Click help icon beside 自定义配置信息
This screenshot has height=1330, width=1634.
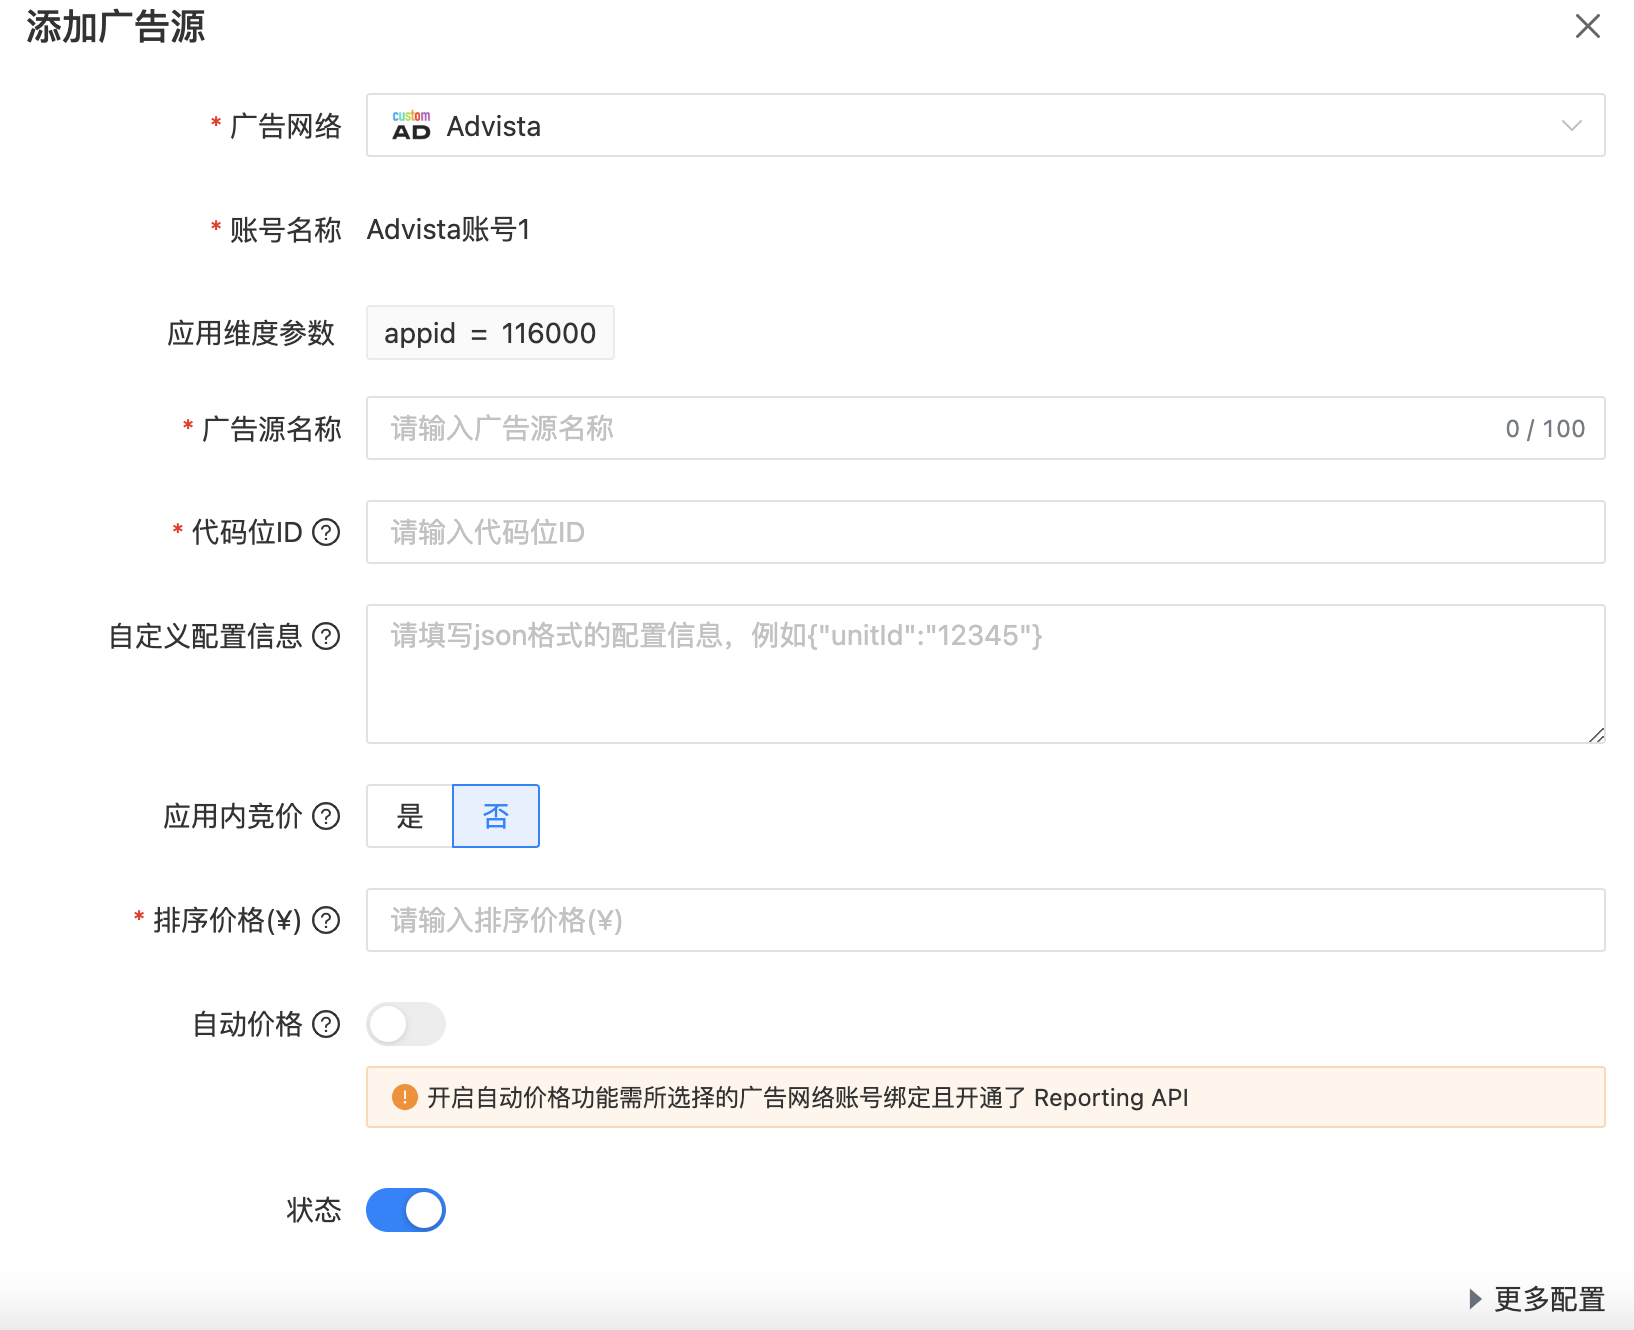pyautogui.click(x=326, y=636)
